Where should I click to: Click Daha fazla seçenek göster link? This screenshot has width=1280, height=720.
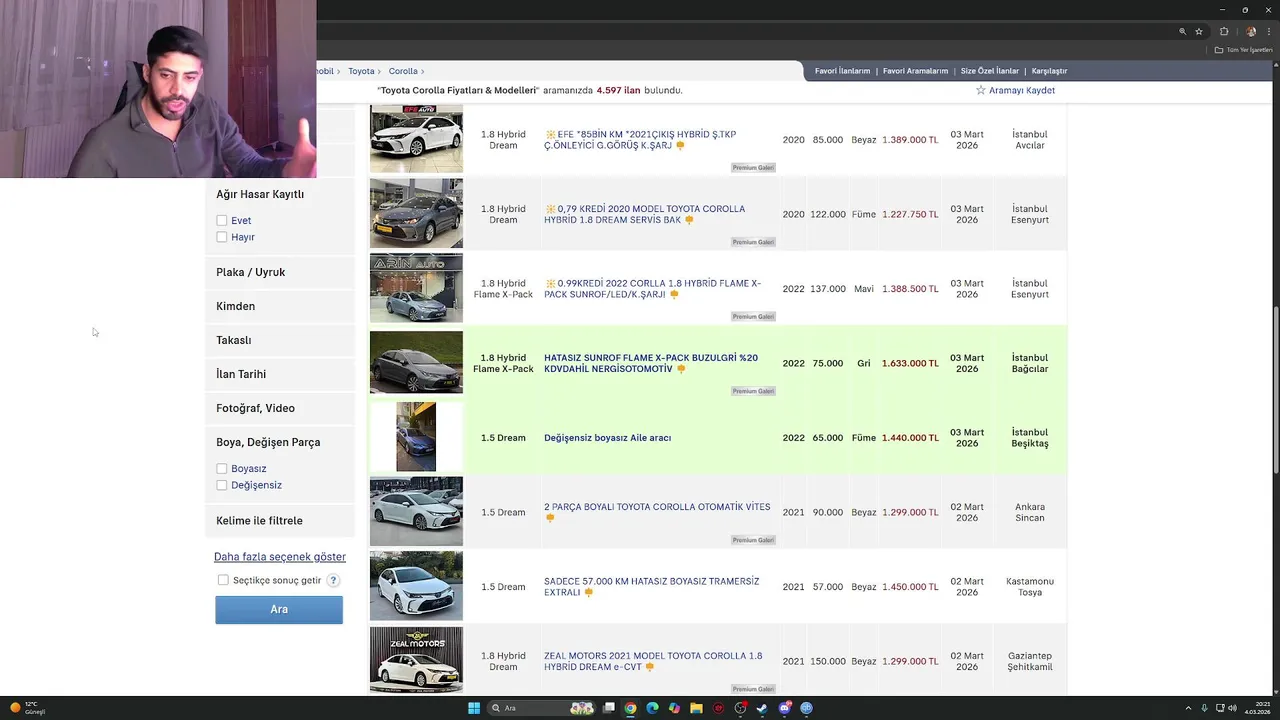pyautogui.click(x=280, y=557)
